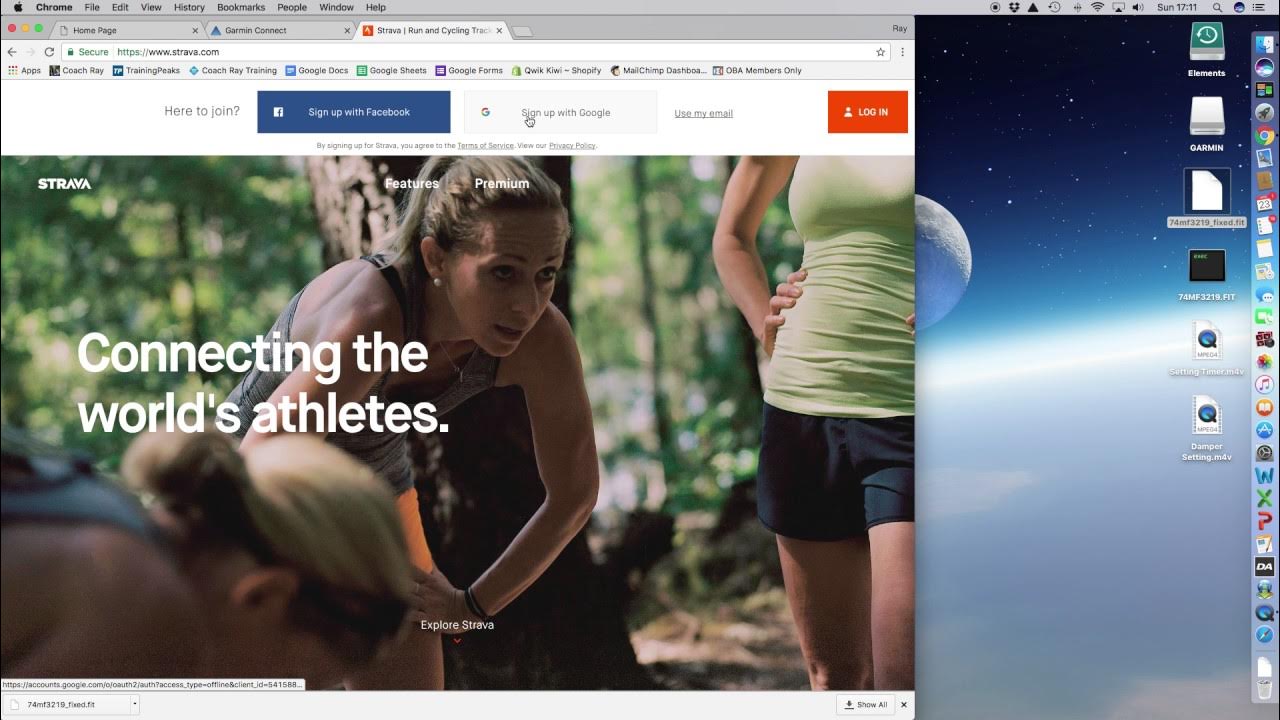Open the People menu
Screen dimensions: 1280x720
click(292, 7)
